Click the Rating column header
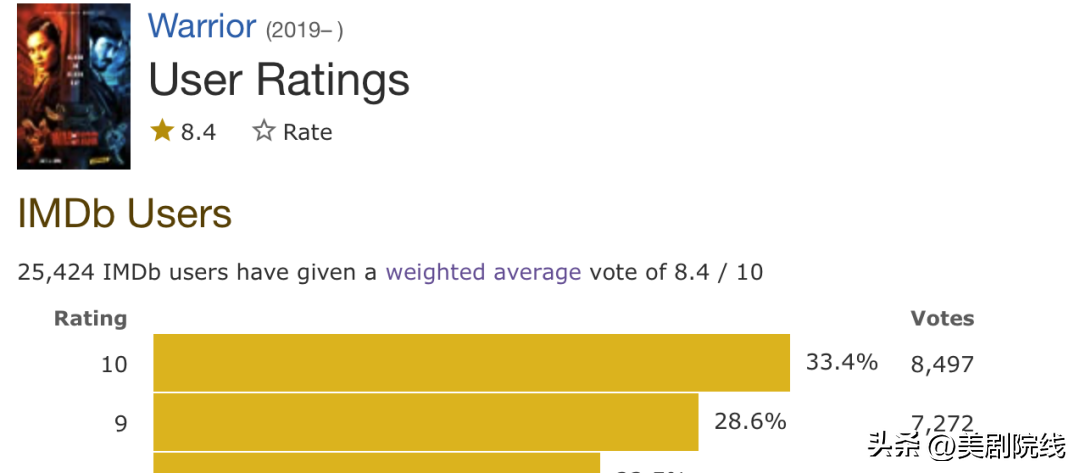Screen dimensions: 1080x473 (90, 319)
